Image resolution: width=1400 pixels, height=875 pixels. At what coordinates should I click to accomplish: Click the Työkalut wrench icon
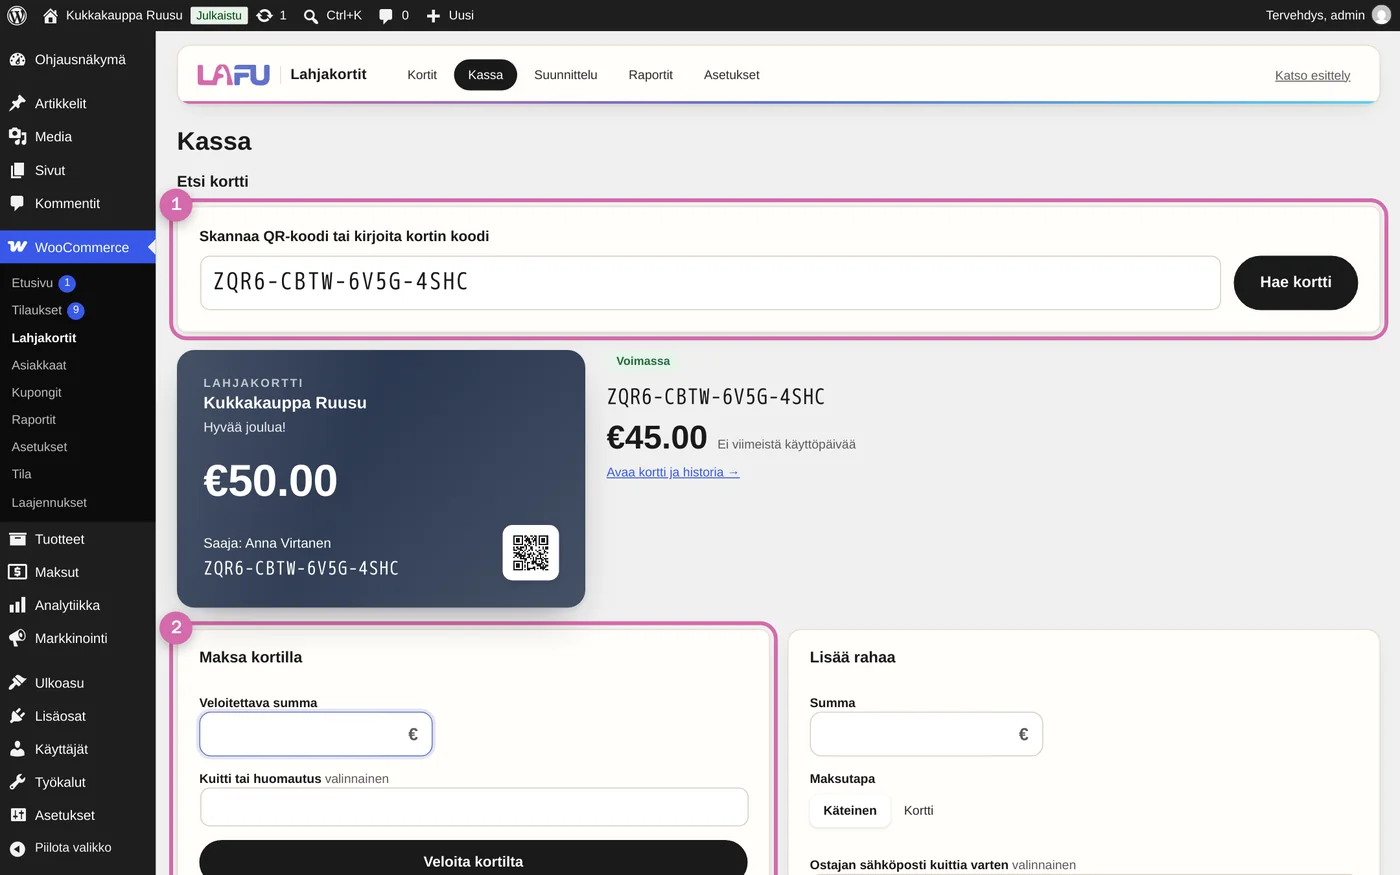tap(17, 782)
